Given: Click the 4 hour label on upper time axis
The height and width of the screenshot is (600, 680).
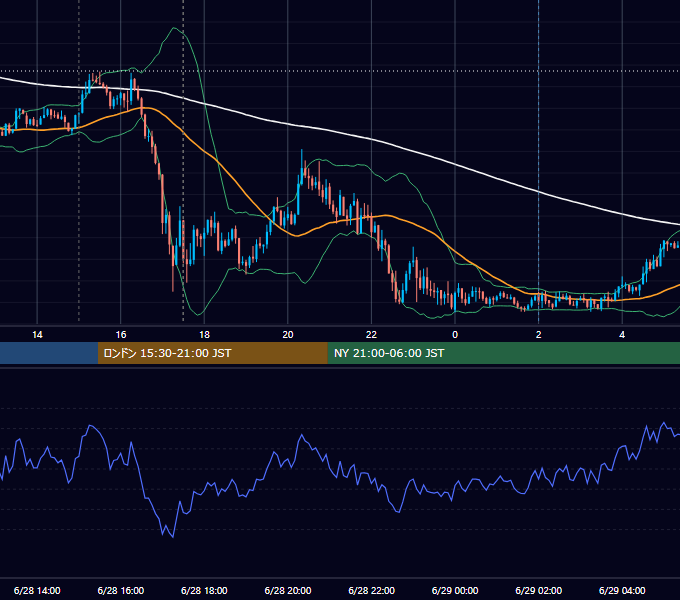Looking at the screenshot, I should pyautogui.click(x=622, y=335).
